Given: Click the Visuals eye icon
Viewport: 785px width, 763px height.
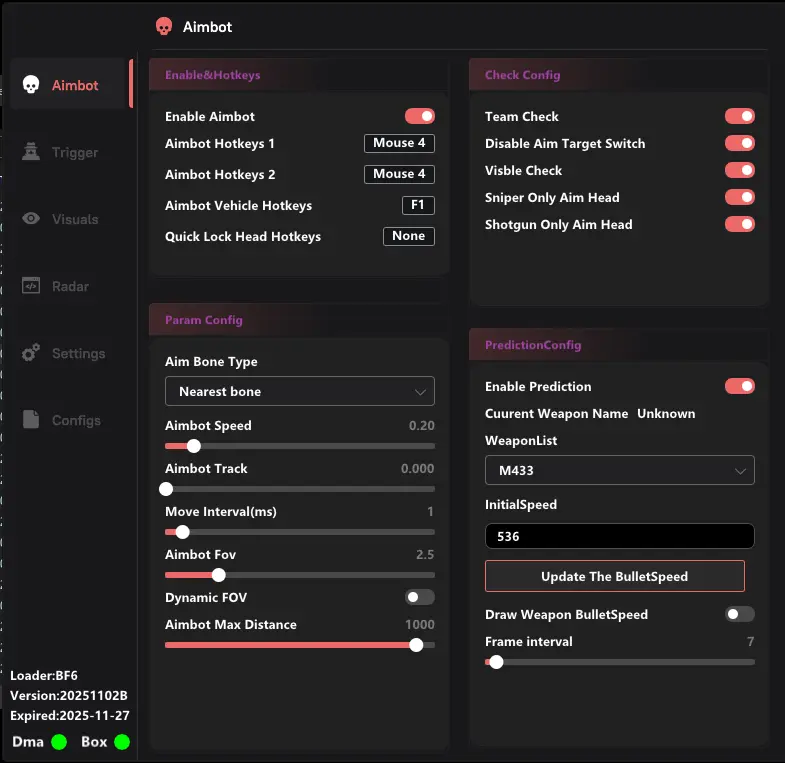Looking at the screenshot, I should pos(31,219).
